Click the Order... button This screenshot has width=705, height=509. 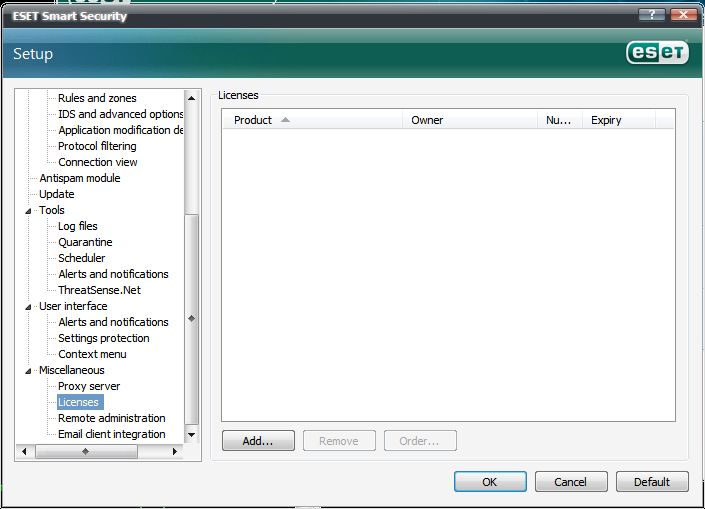click(x=420, y=441)
